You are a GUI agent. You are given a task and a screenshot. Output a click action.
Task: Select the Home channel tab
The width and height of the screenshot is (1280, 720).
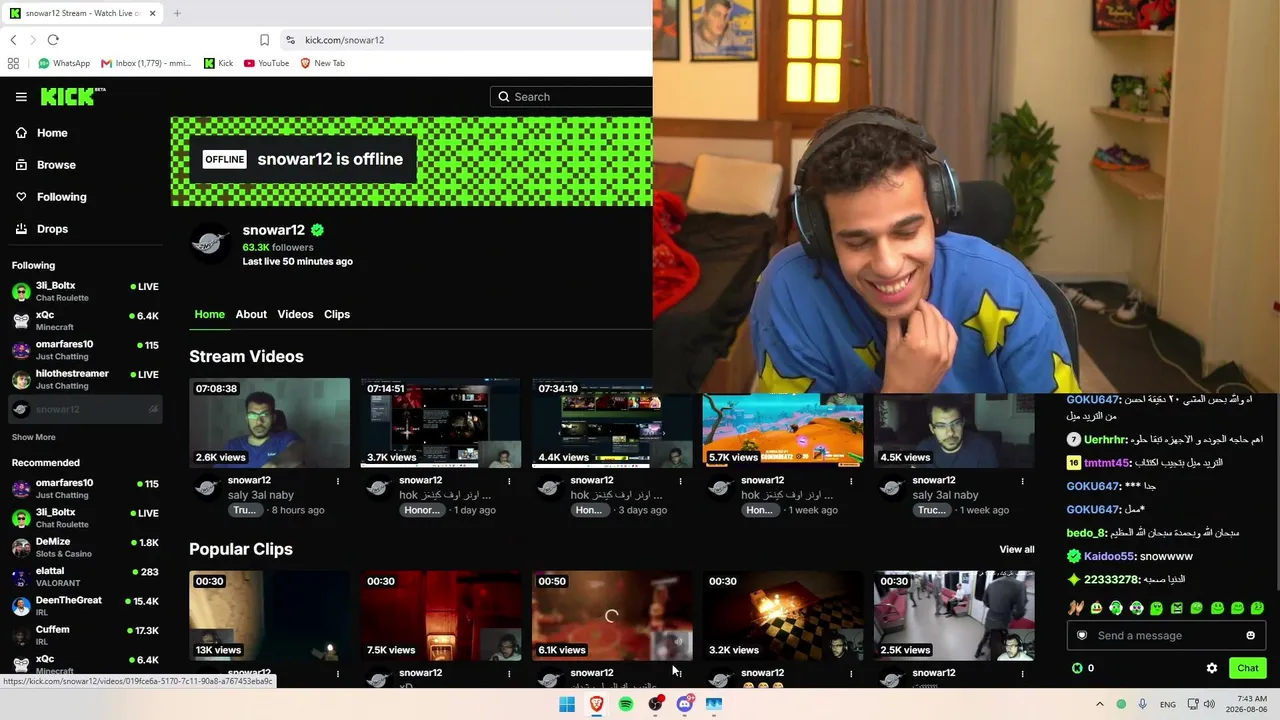coord(209,314)
